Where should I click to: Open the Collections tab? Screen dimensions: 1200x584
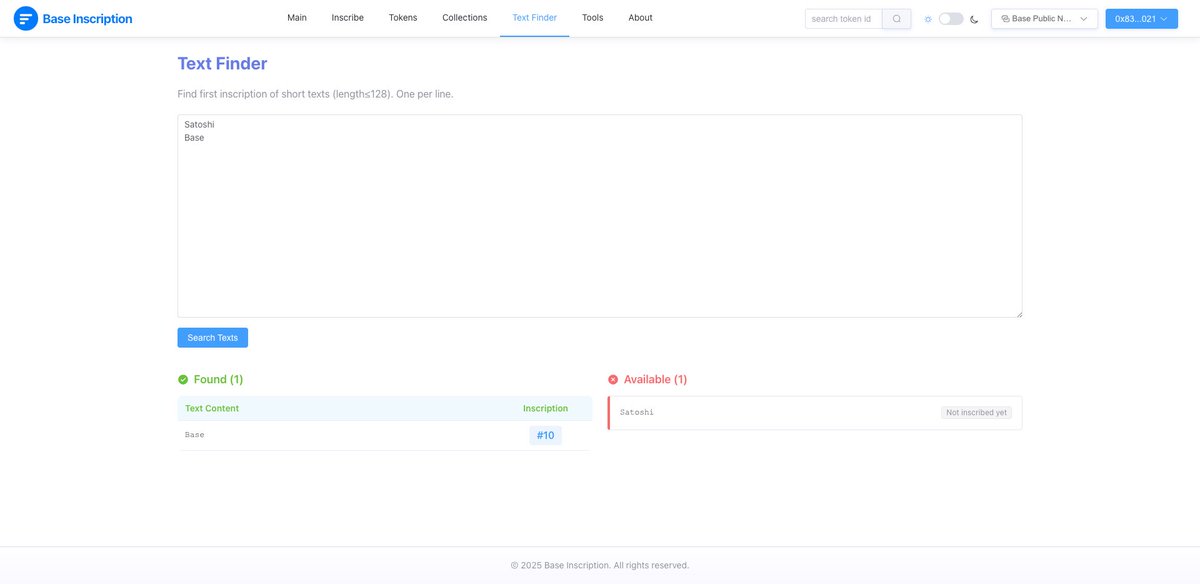point(465,18)
